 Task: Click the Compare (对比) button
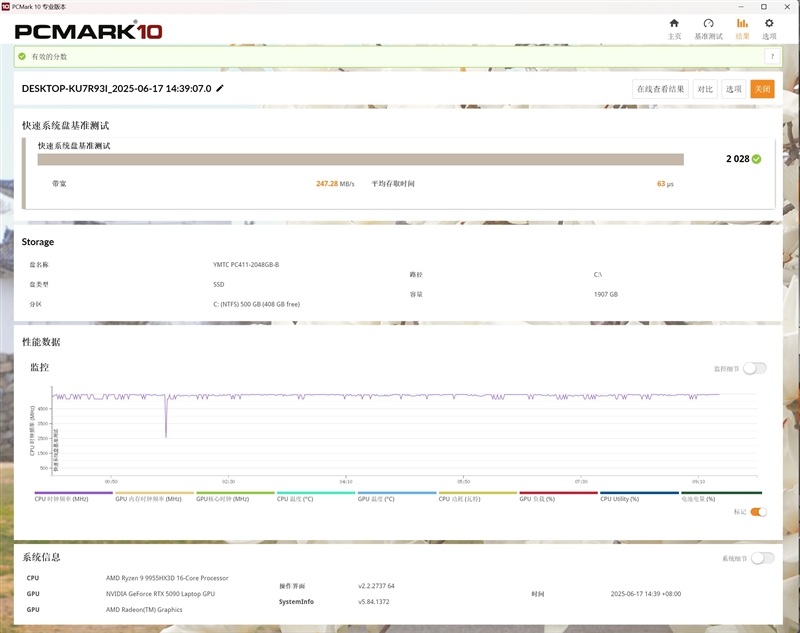point(705,89)
